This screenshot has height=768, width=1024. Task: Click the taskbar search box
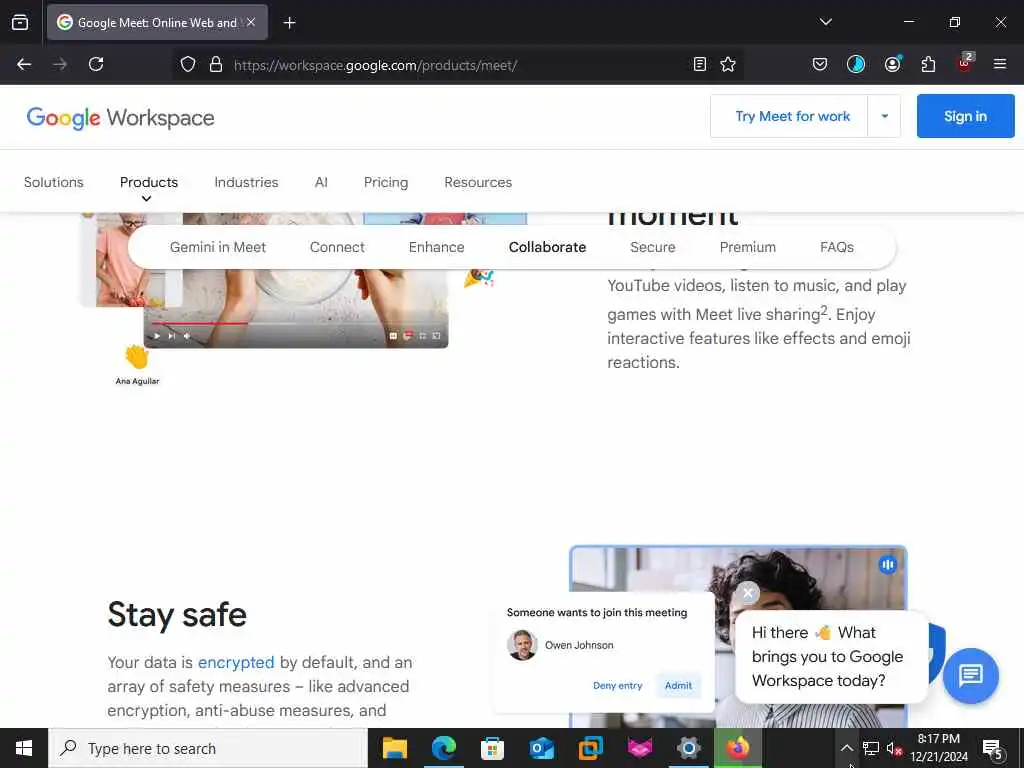click(208, 748)
